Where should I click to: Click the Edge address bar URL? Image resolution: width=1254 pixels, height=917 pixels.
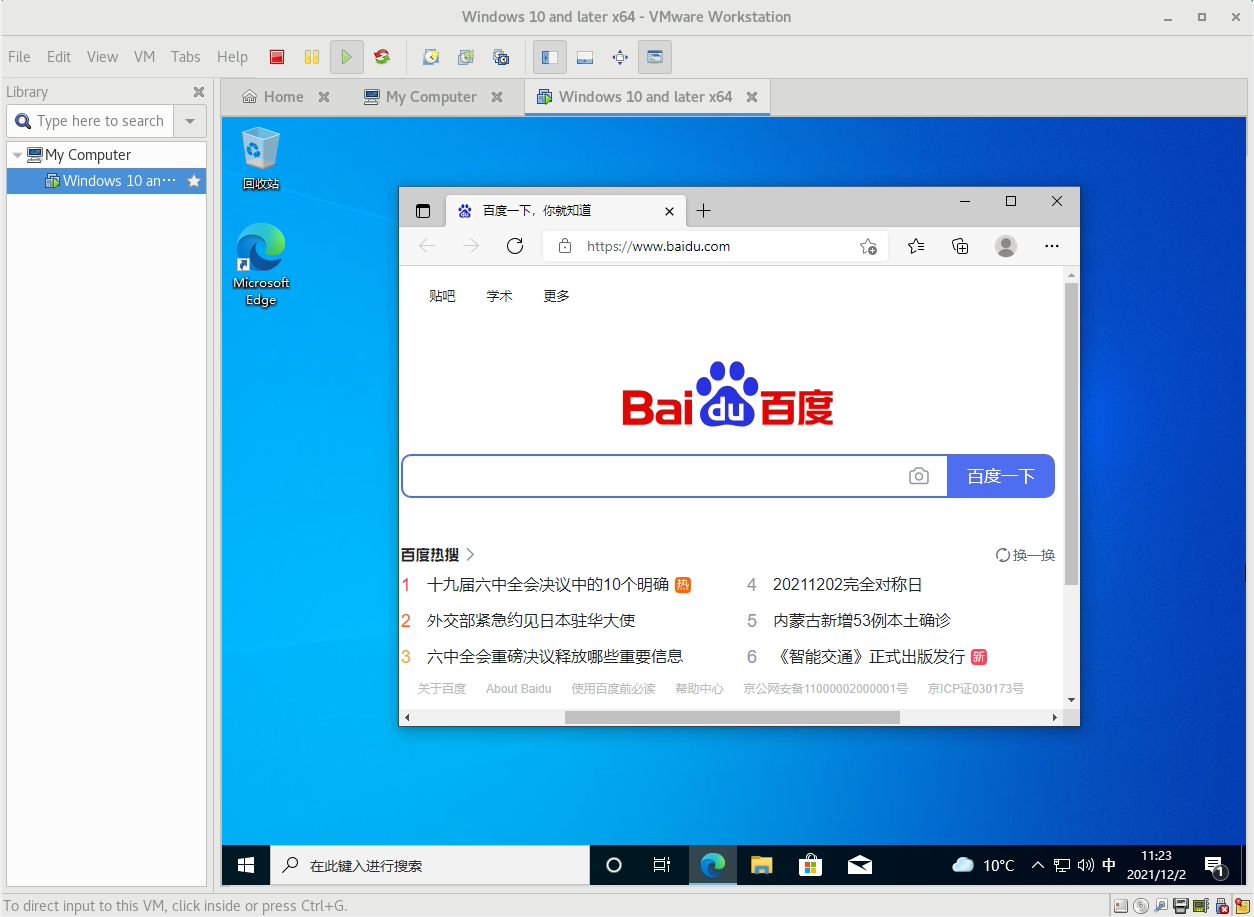(x=658, y=246)
